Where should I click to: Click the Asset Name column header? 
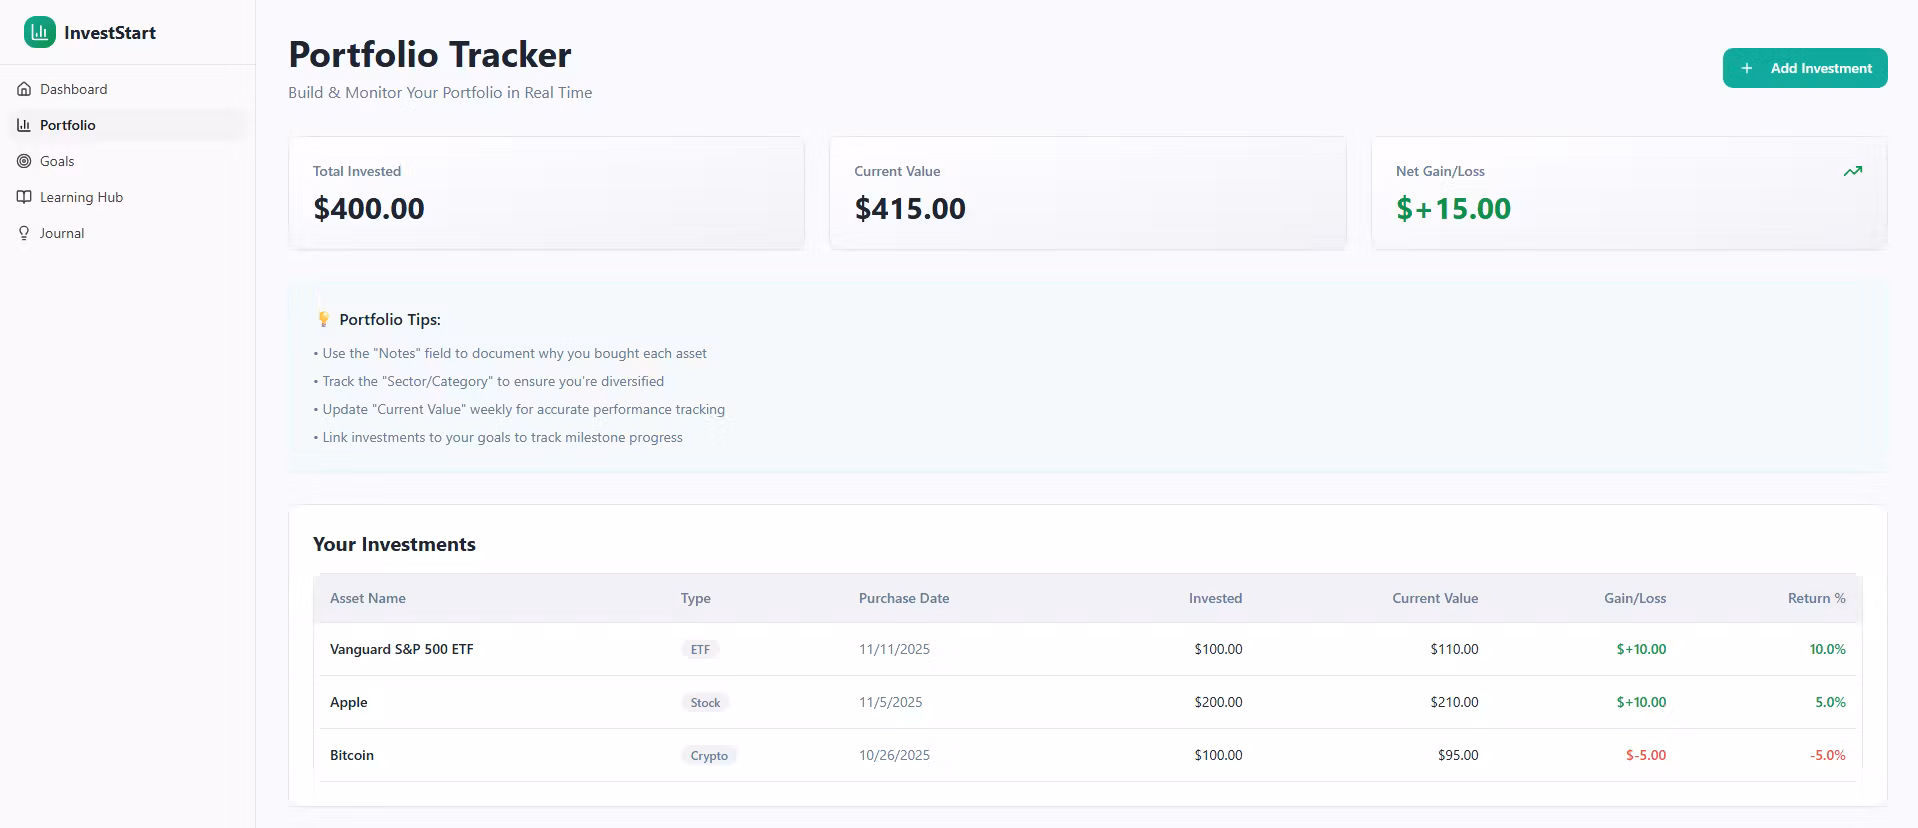(x=367, y=598)
